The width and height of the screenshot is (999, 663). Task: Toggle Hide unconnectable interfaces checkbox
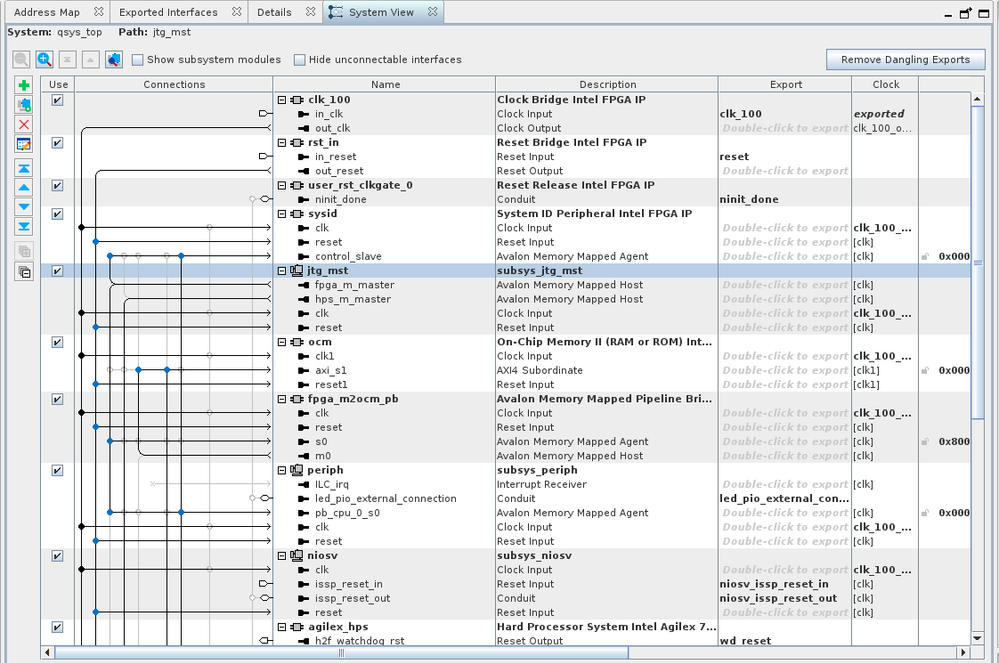[299, 60]
